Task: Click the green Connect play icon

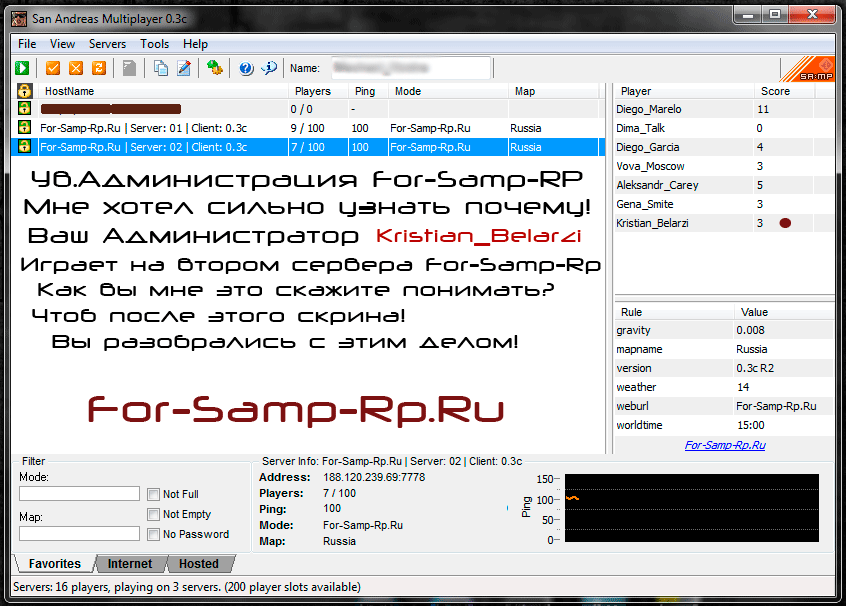Action: tap(22, 68)
